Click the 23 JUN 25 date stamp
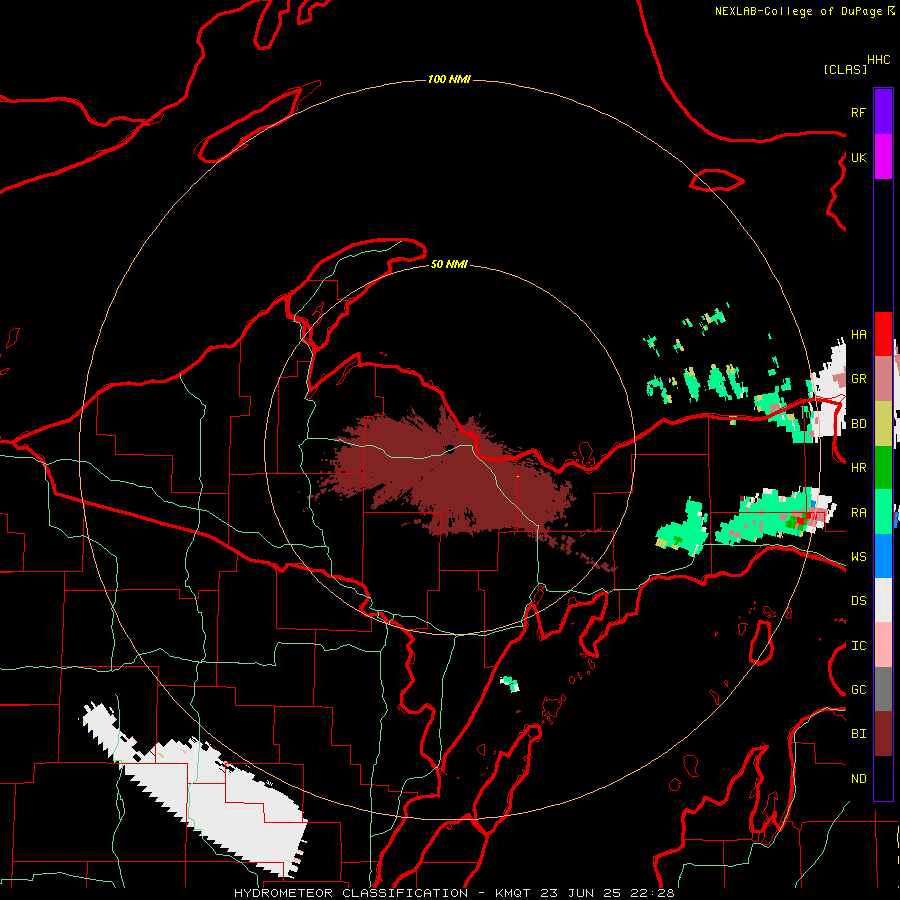The image size is (900, 900). click(x=581, y=893)
